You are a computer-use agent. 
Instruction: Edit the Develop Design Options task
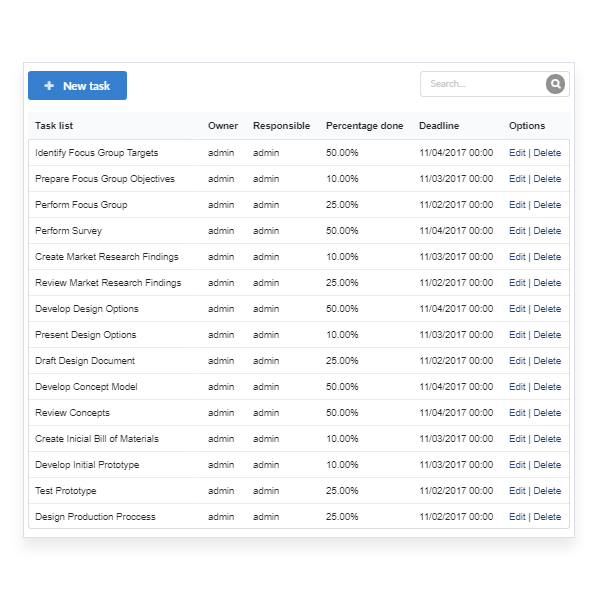click(517, 309)
